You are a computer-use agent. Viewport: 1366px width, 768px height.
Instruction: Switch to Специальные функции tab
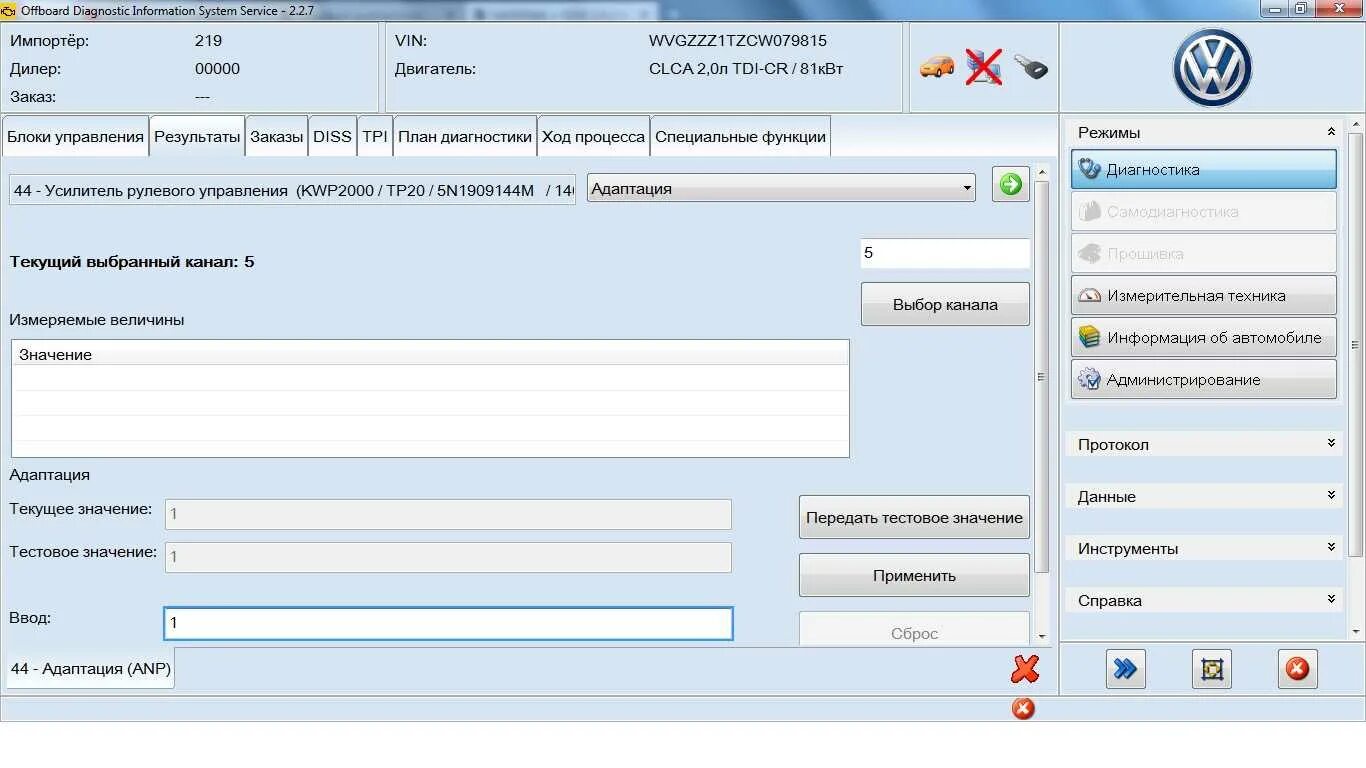pyautogui.click(x=740, y=137)
